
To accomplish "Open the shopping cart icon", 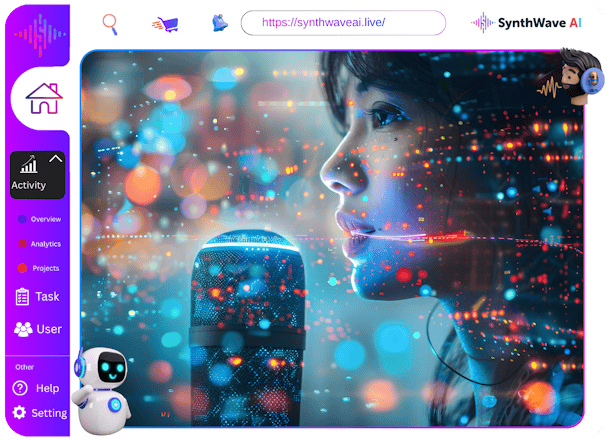I will coord(164,23).
